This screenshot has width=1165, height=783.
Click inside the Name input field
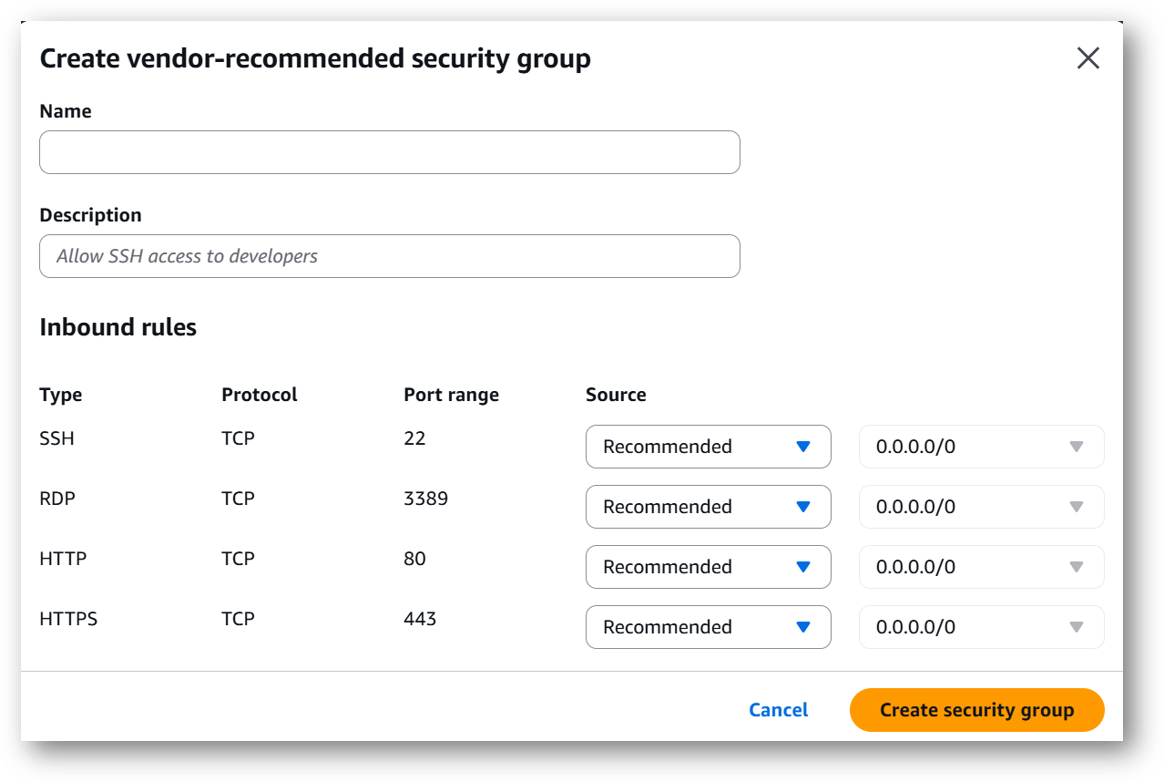click(389, 152)
